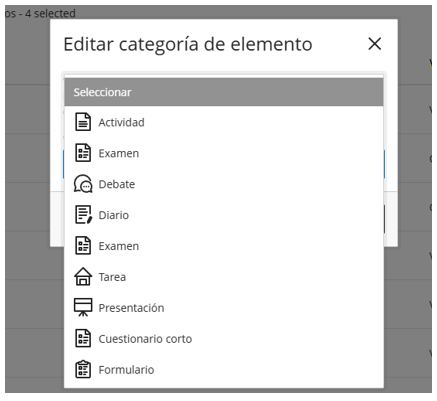Image resolution: width=437 pixels, height=401 pixels.
Task: Click the Formulario clipboard icon
Action: click(83, 369)
